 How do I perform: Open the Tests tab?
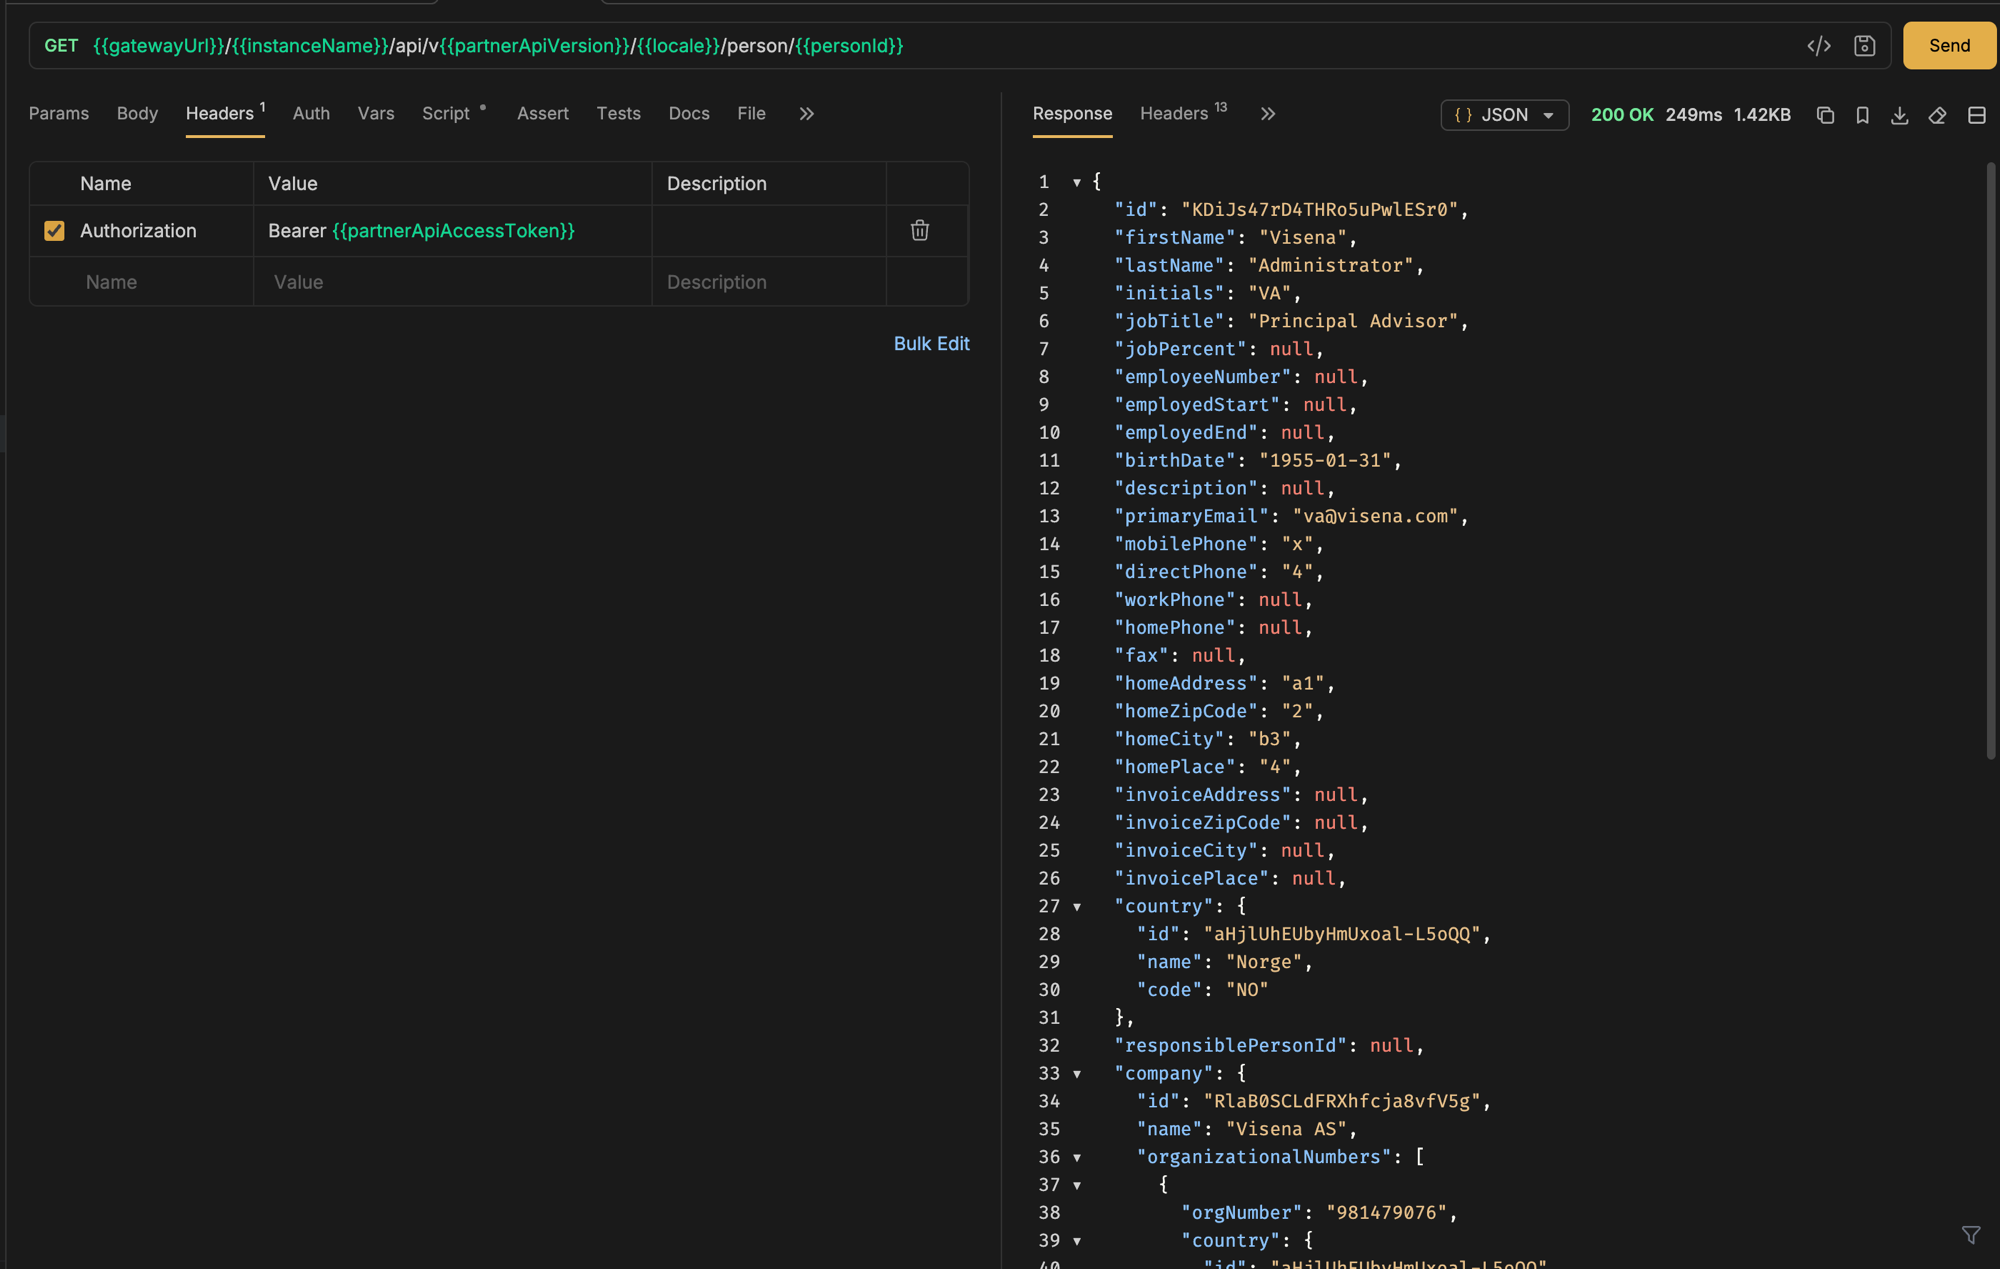point(618,114)
